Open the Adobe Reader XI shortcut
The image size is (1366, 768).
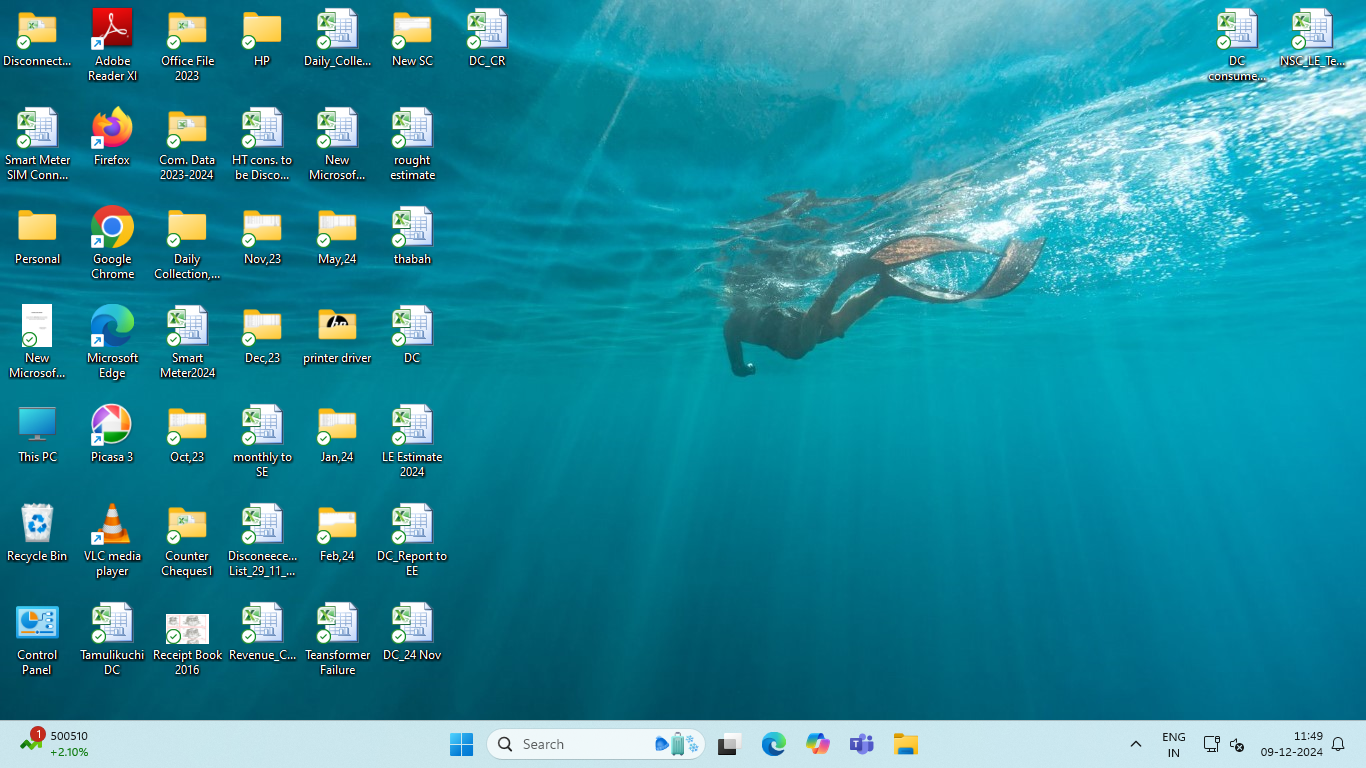112,31
